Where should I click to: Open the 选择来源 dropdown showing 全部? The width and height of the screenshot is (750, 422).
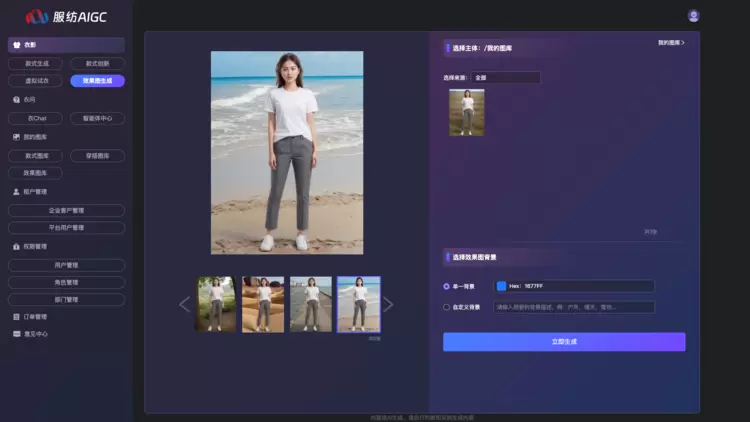click(x=505, y=77)
